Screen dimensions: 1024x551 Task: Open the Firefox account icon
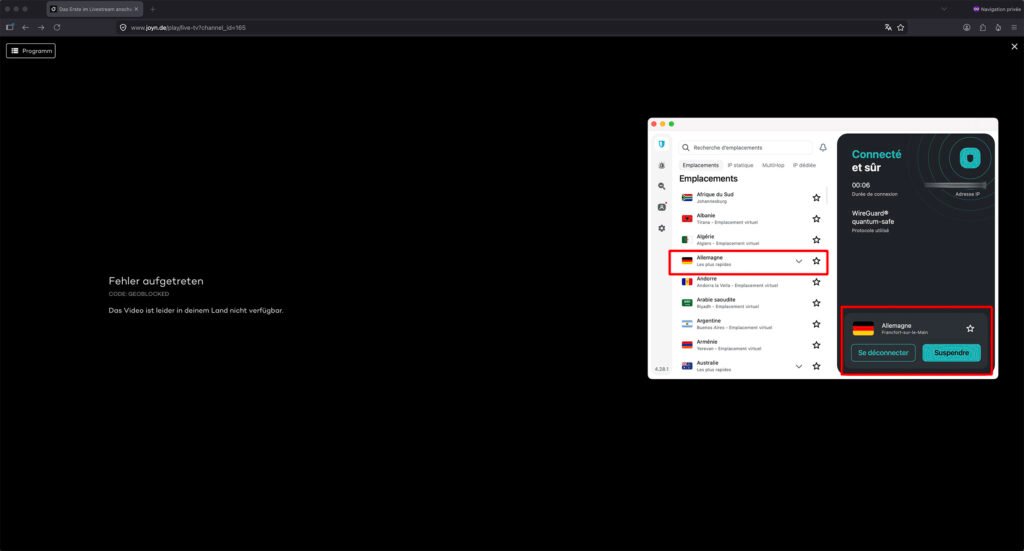pyautogui.click(x=967, y=27)
